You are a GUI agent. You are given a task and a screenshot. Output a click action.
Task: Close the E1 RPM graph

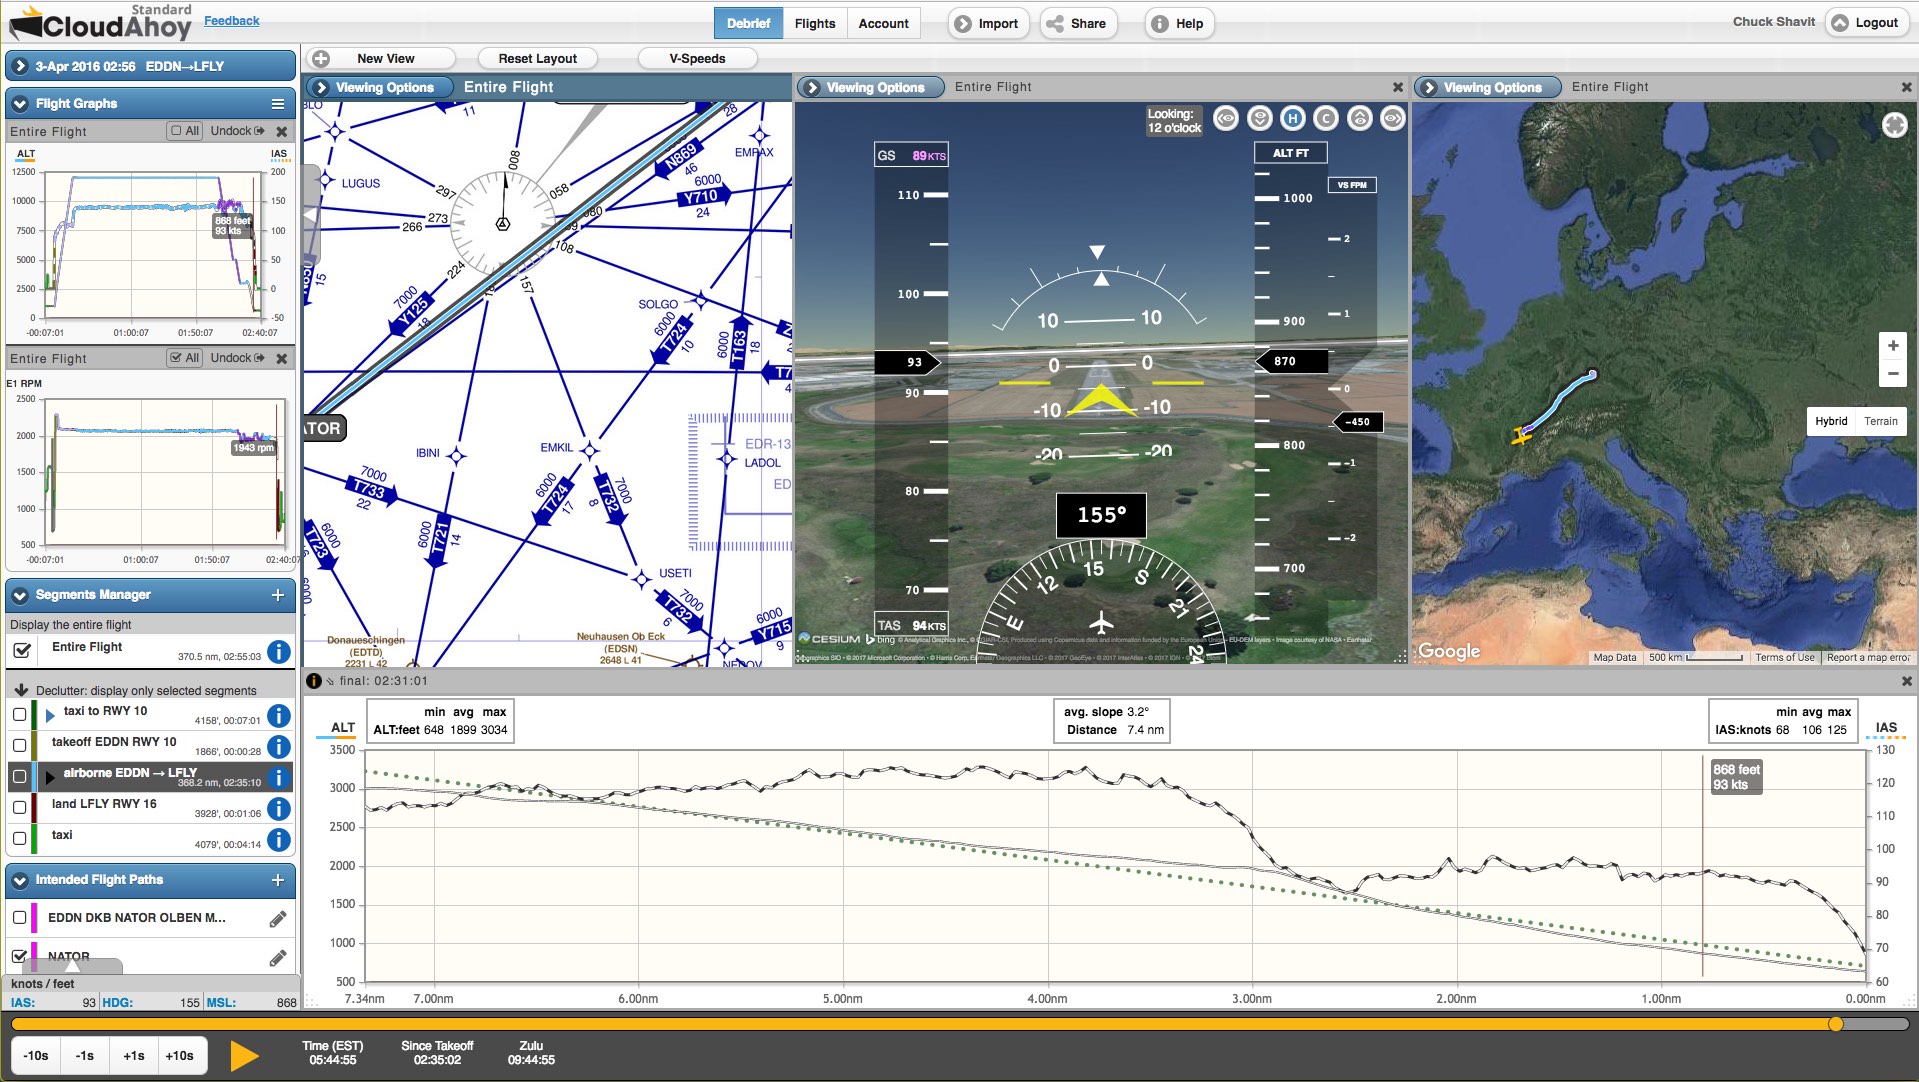tap(282, 359)
